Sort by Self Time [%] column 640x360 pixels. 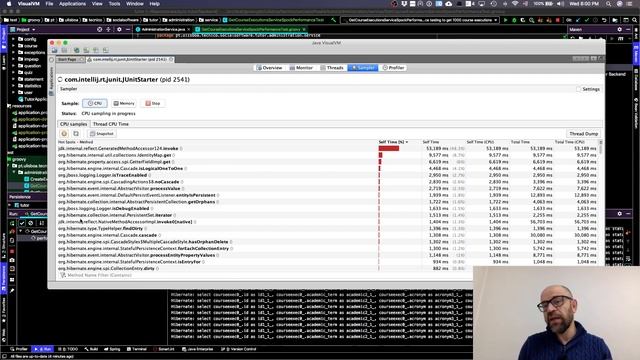pos(394,142)
